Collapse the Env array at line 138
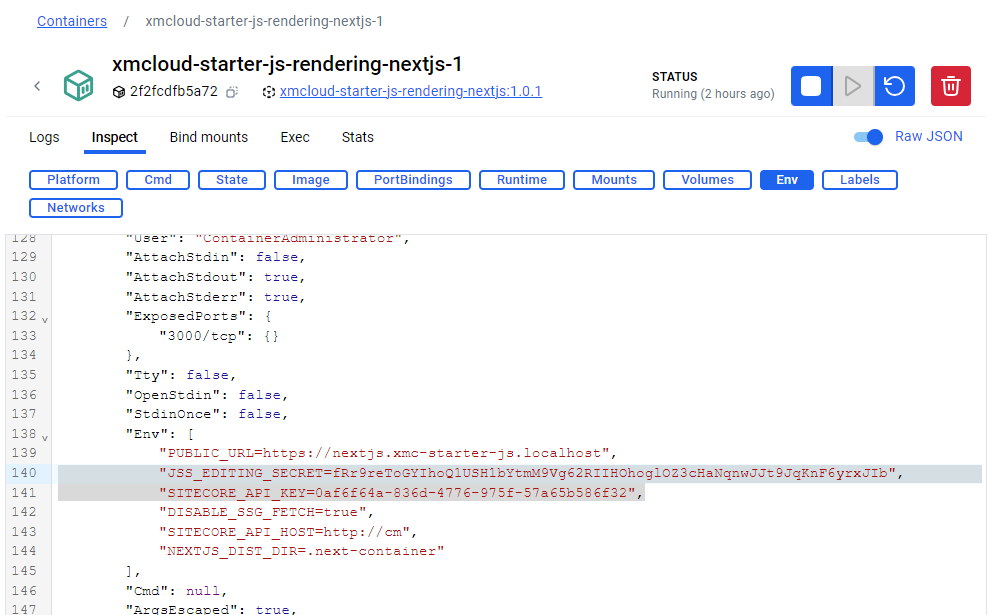This screenshot has width=996, height=615. pos(45,438)
